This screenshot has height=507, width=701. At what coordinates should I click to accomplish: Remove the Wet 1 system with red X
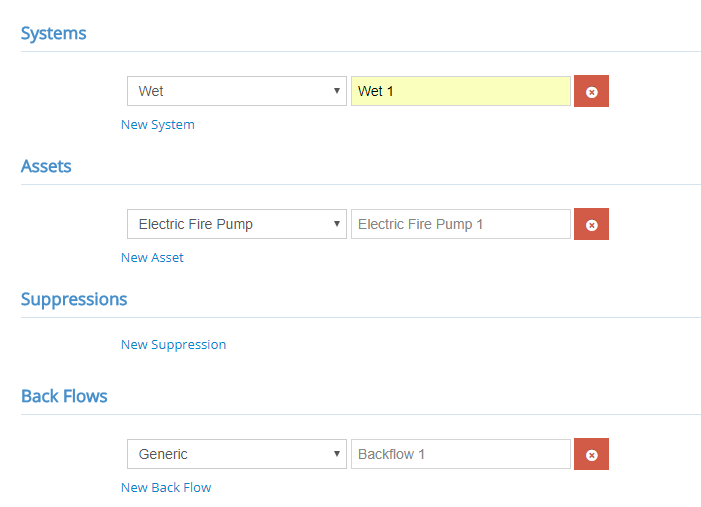pos(591,91)
